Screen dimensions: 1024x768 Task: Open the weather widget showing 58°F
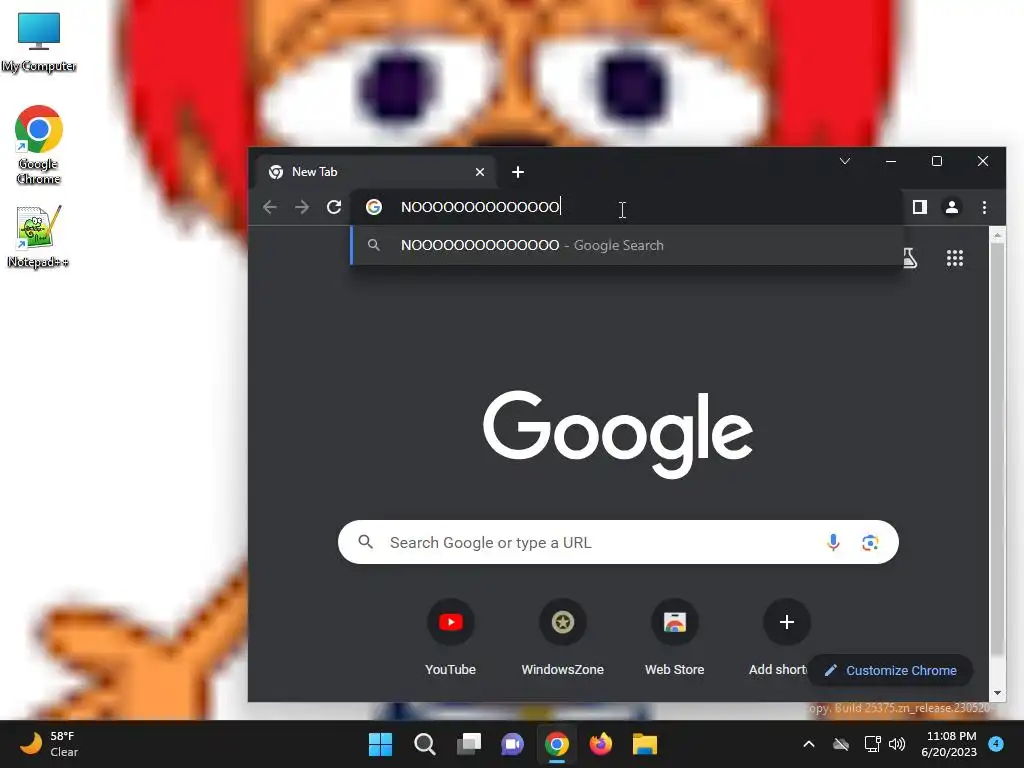[x=49, y=744]
